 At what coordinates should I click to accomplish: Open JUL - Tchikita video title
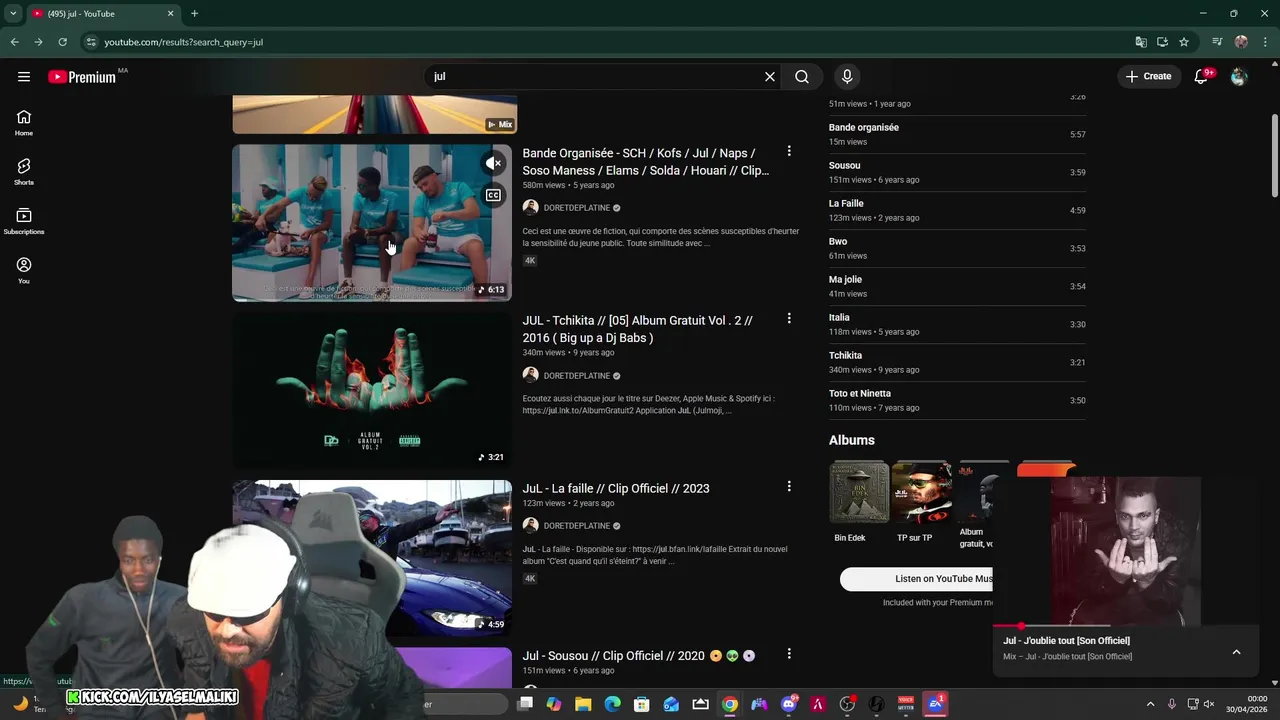coord(637,329)
